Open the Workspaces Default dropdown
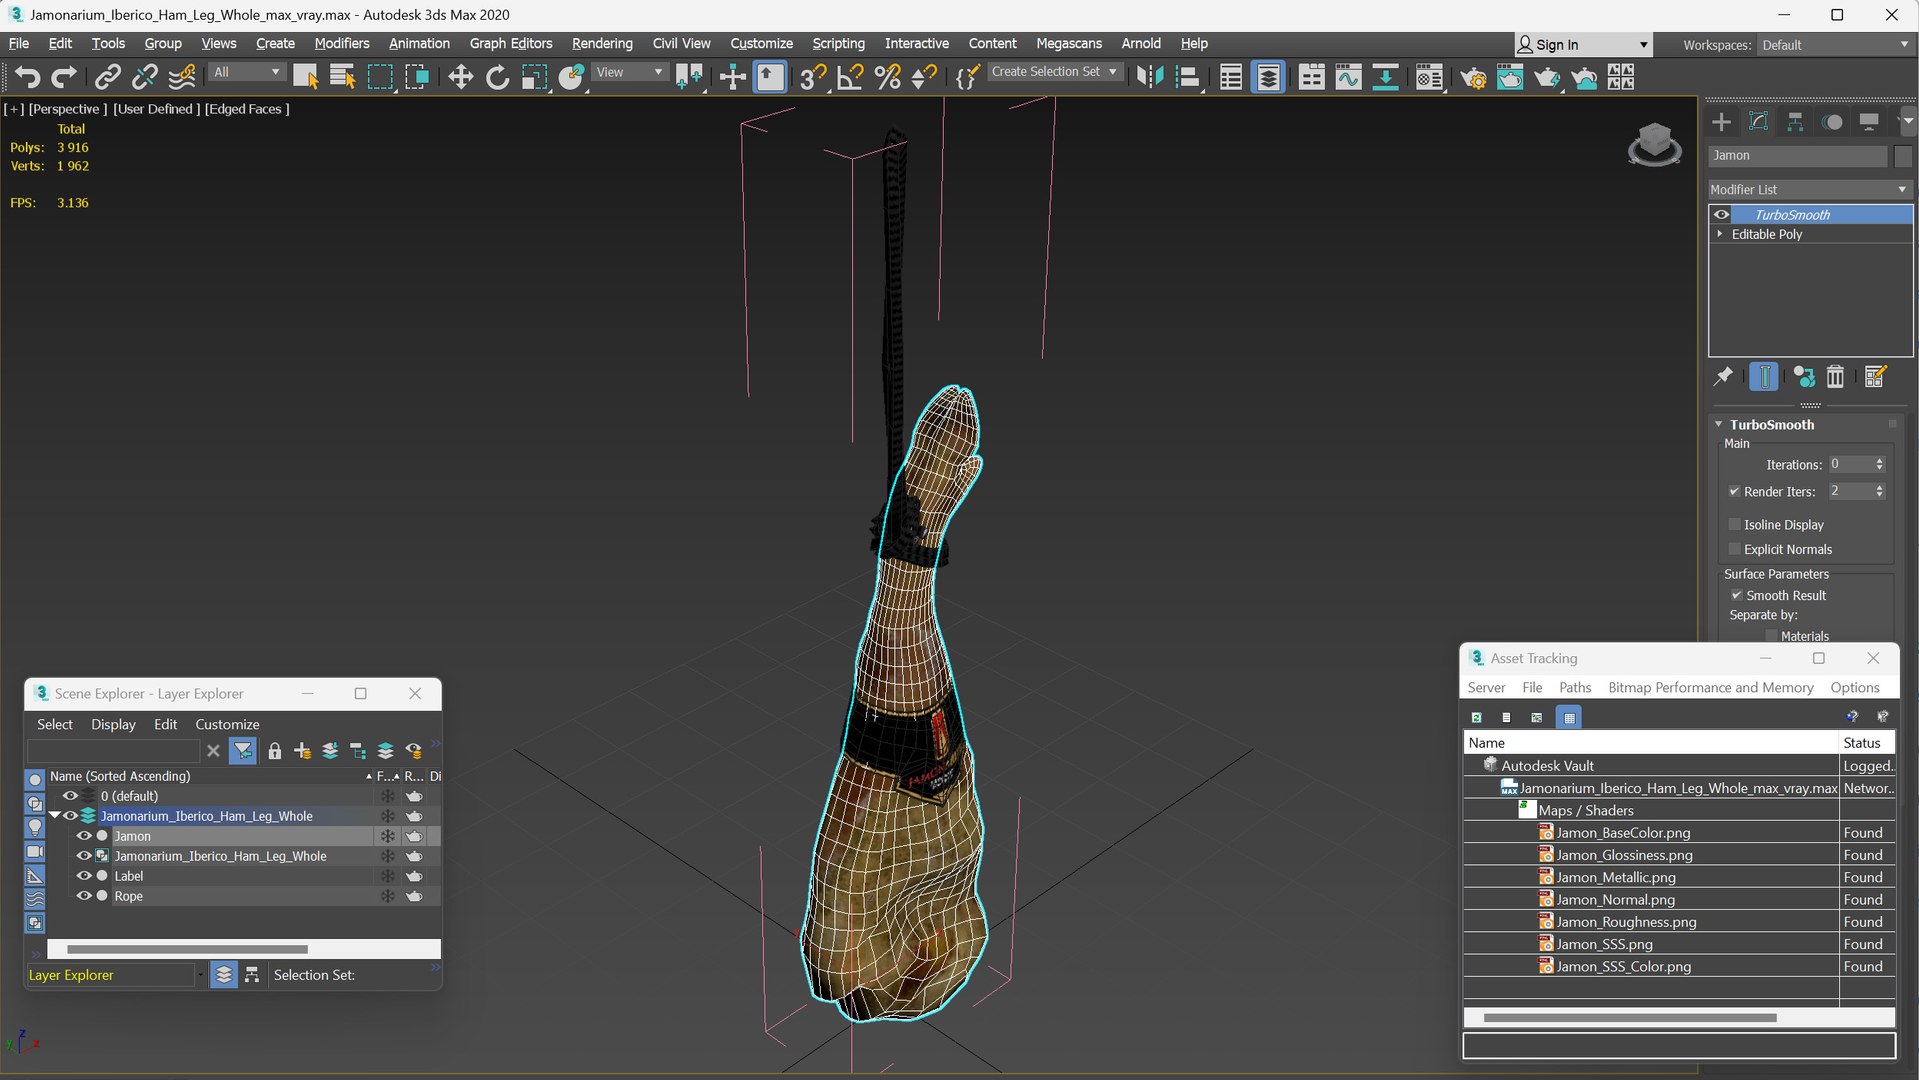 (1835, 45)
